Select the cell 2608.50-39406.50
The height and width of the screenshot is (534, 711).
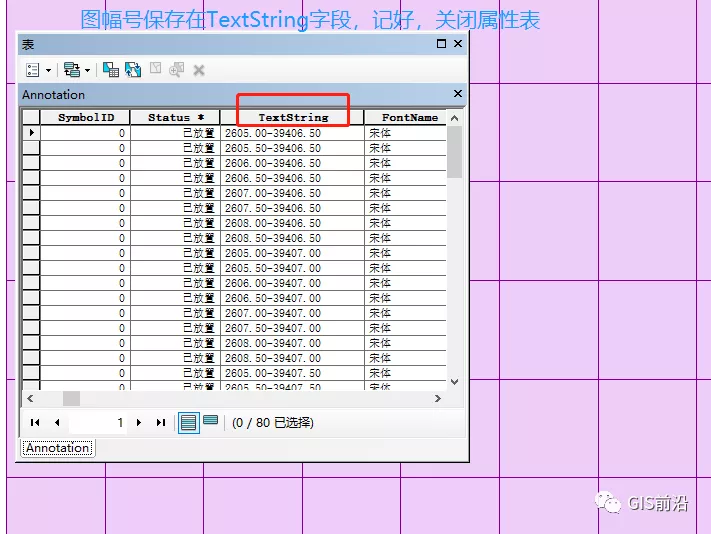coord(292,238)
